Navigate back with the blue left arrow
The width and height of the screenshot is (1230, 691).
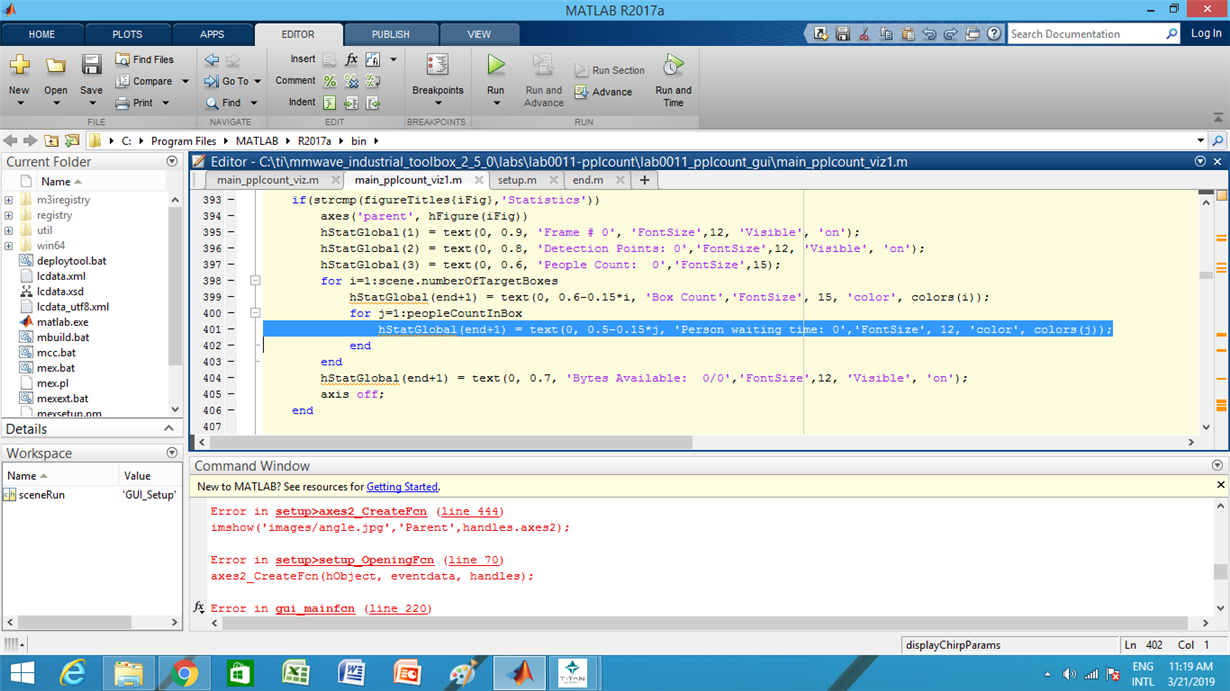211,60
